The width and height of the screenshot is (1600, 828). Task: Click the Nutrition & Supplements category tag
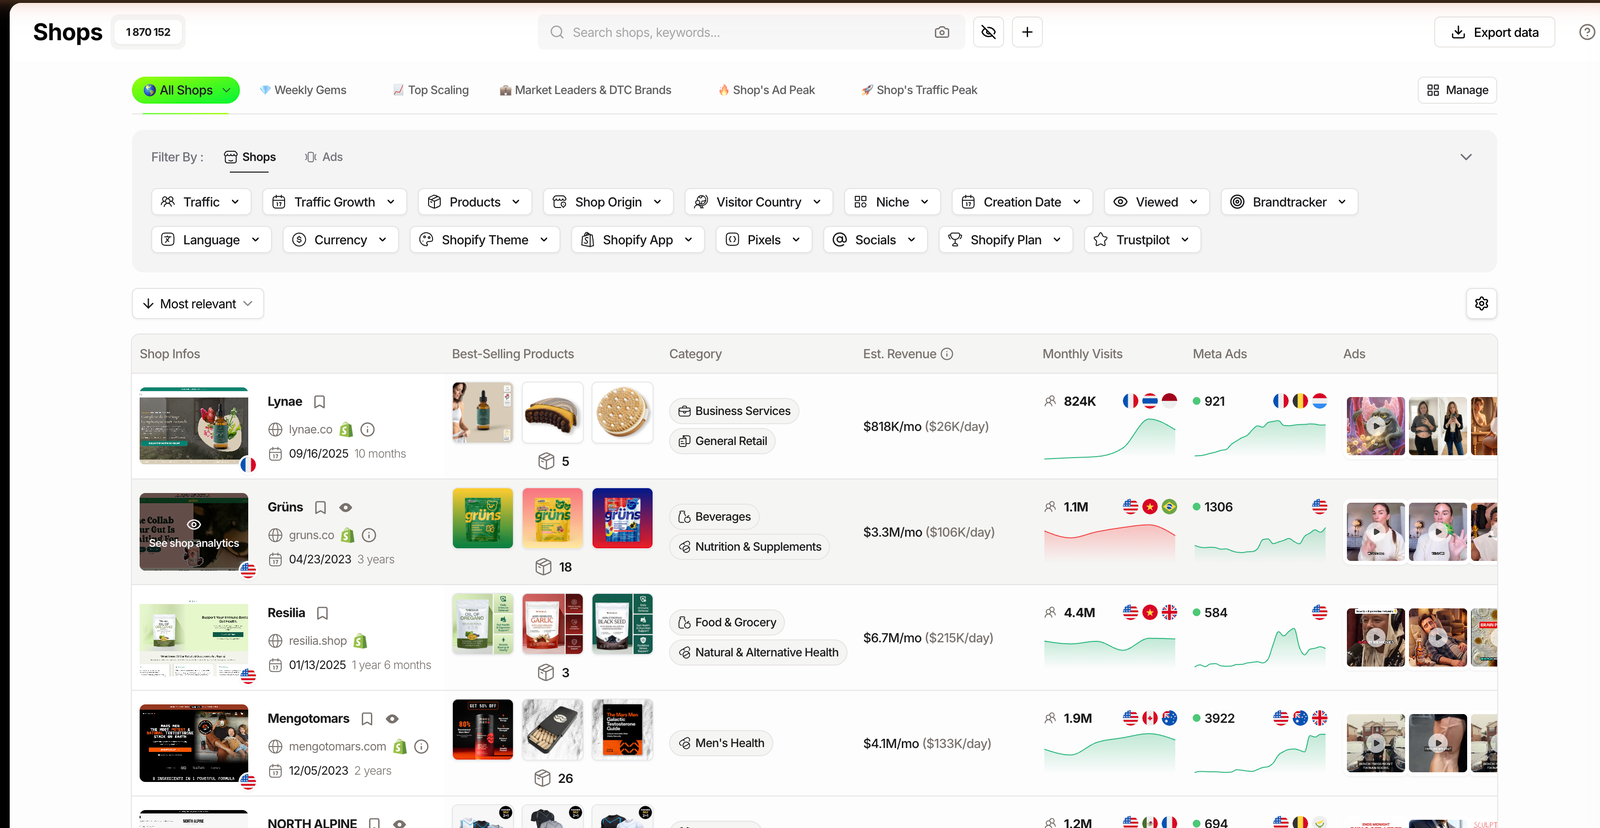[x=749, y=547]
